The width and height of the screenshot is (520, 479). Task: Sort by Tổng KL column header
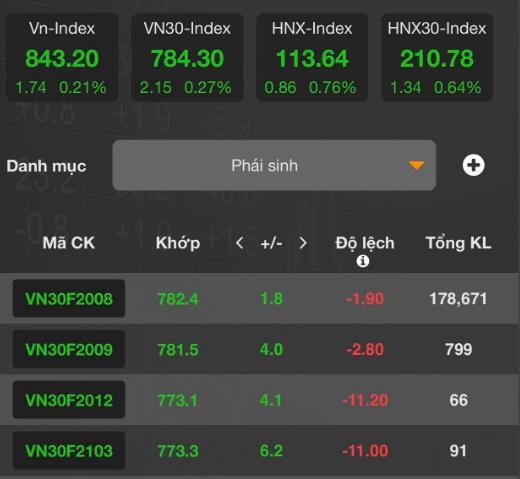coord(458,243)
